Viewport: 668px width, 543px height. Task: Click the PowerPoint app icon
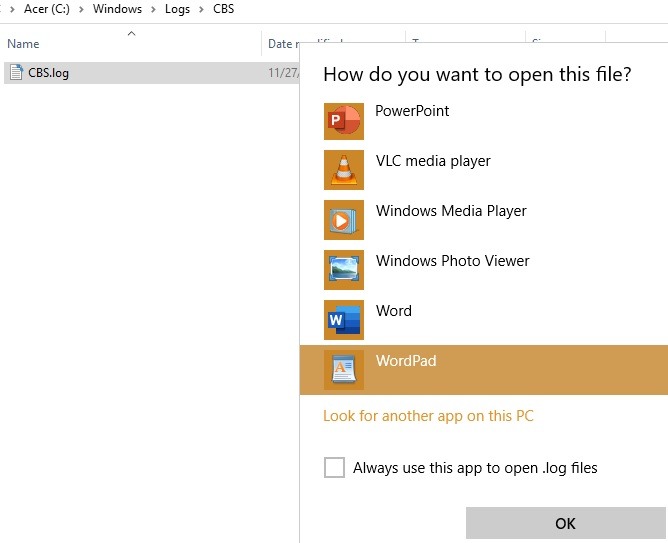(344, 120)
